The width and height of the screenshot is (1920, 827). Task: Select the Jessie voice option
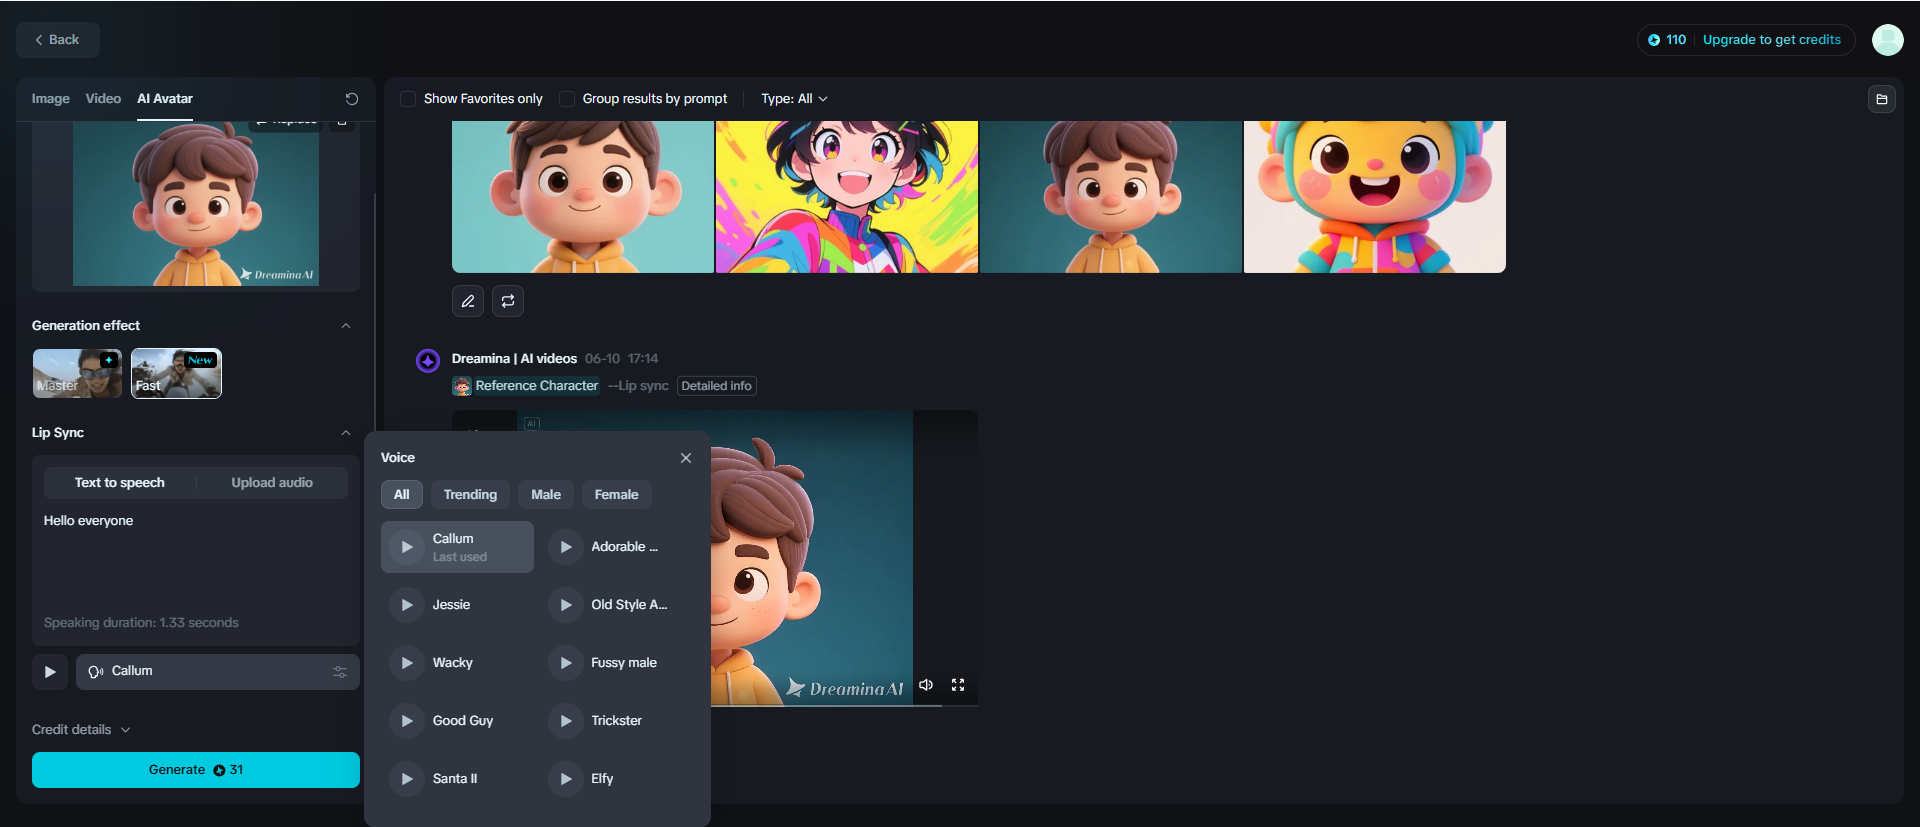tap(457, 605)
